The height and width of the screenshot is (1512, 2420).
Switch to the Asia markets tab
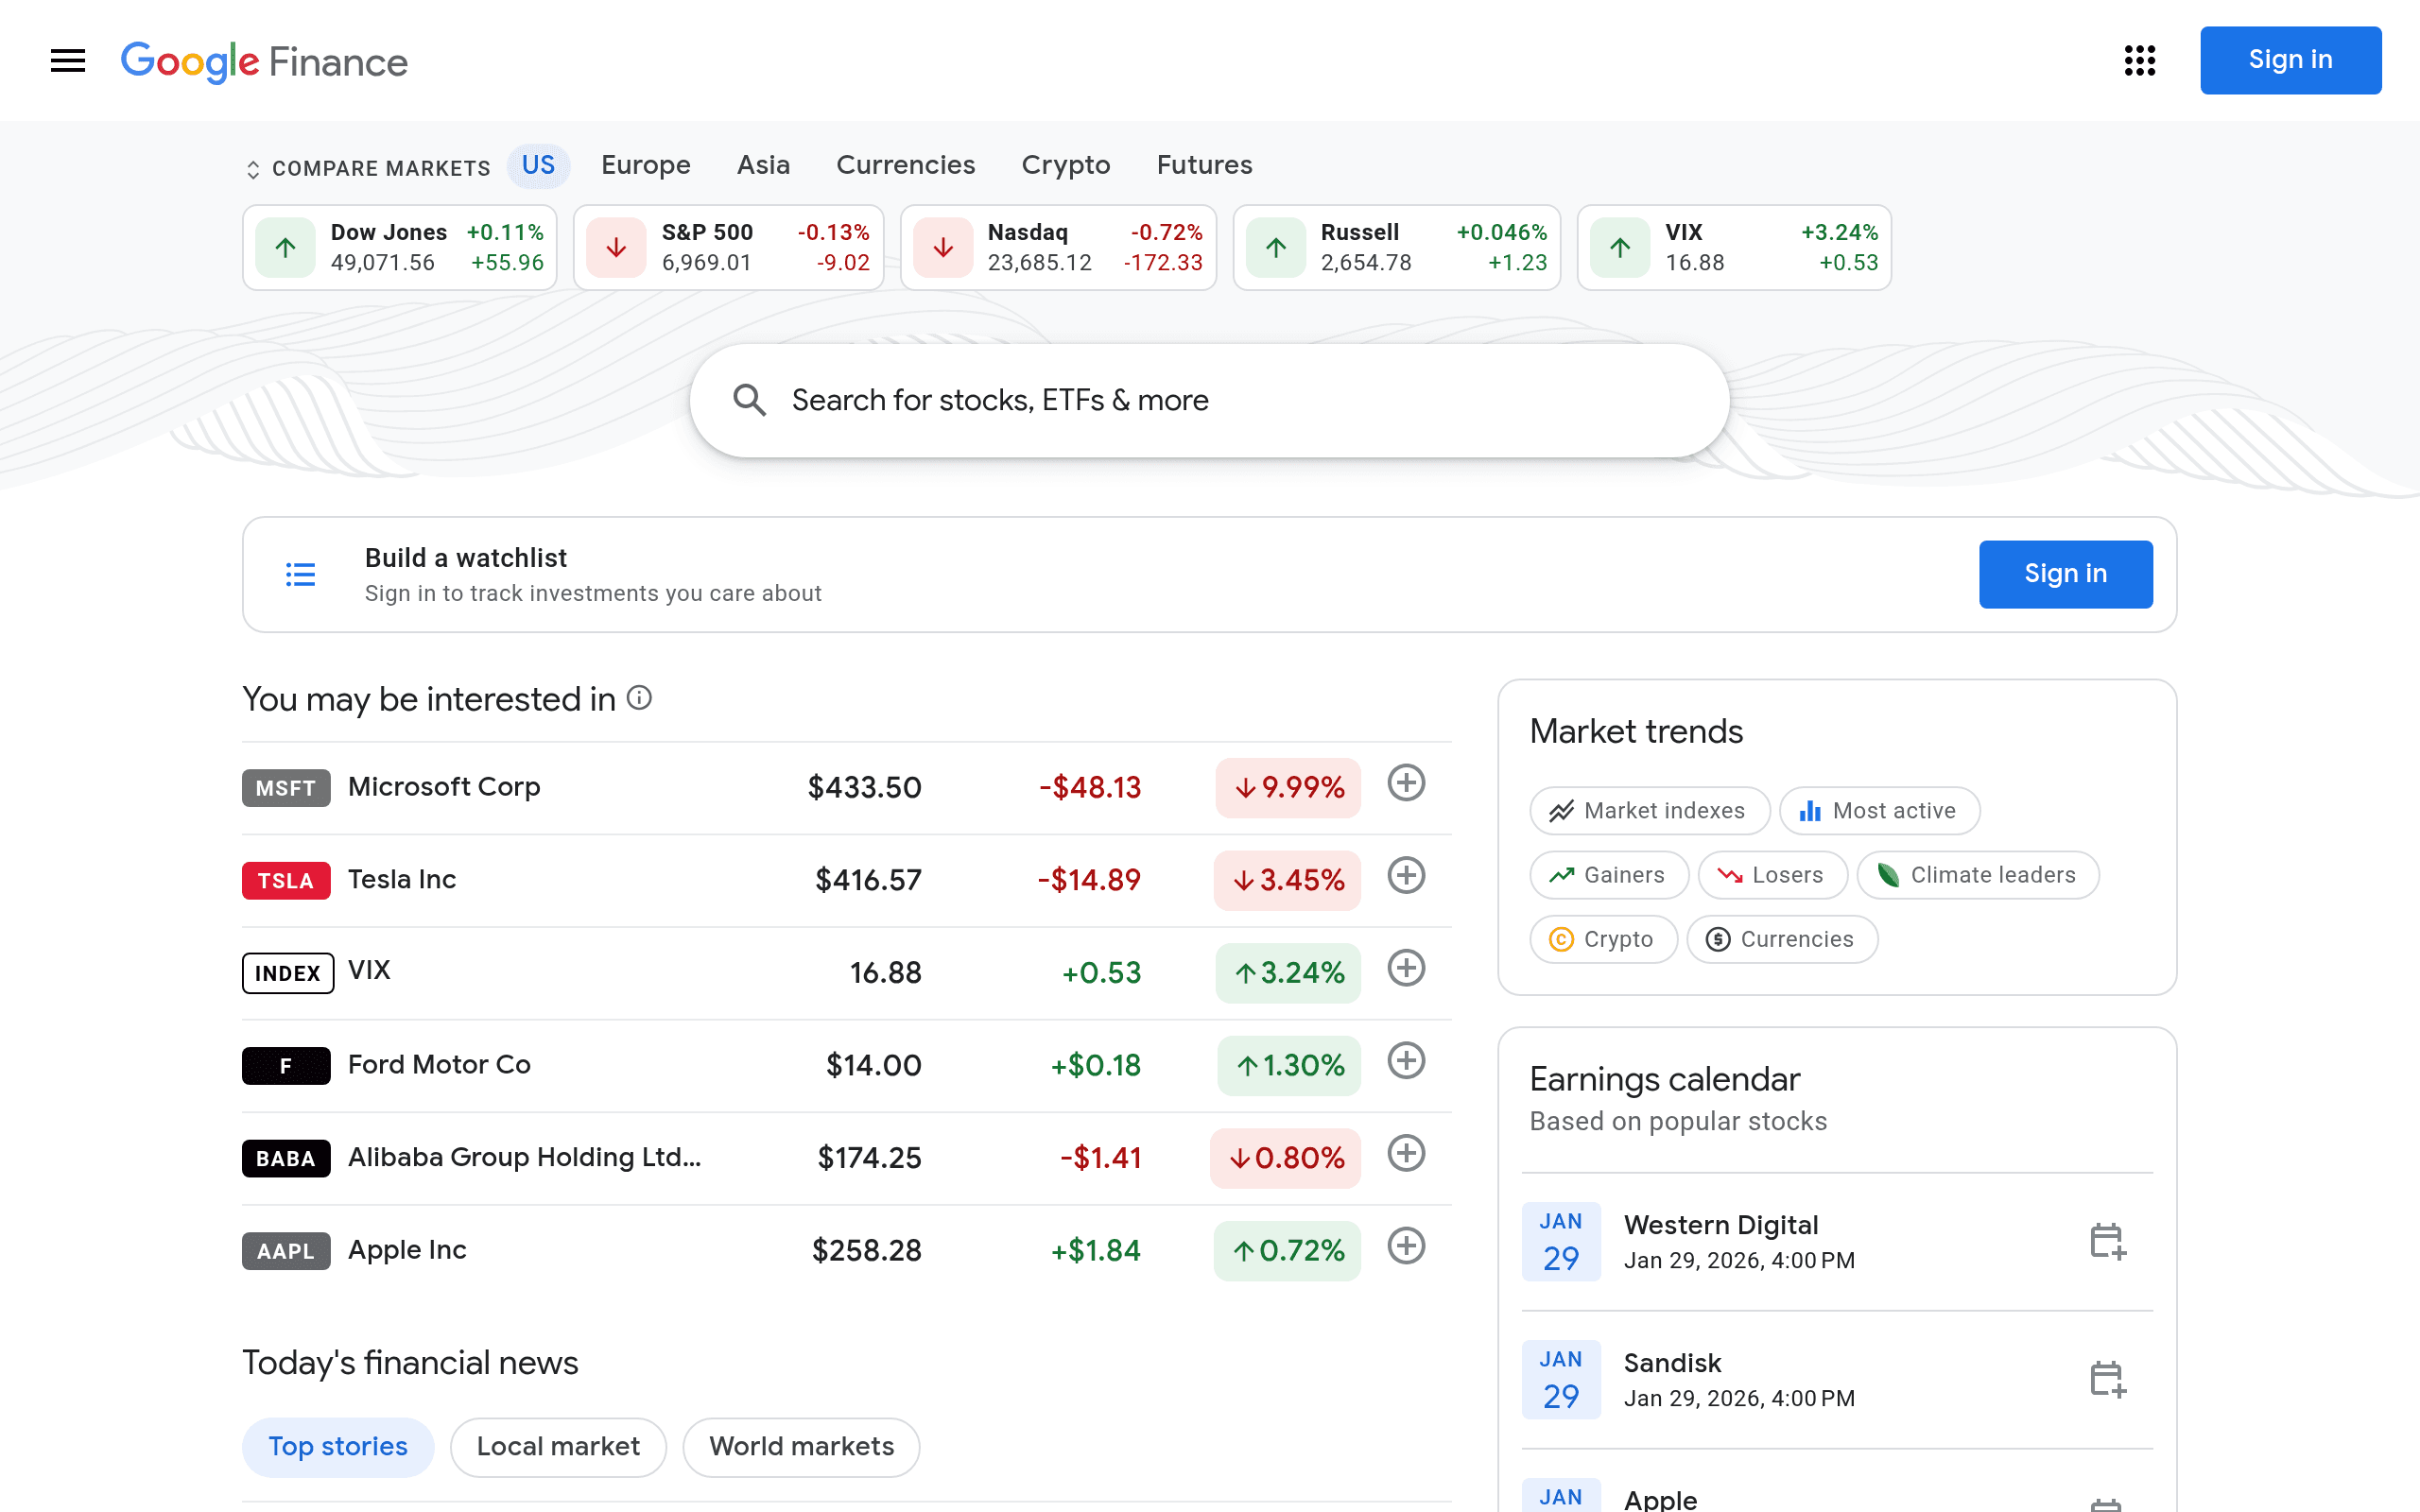pos(763,165)
